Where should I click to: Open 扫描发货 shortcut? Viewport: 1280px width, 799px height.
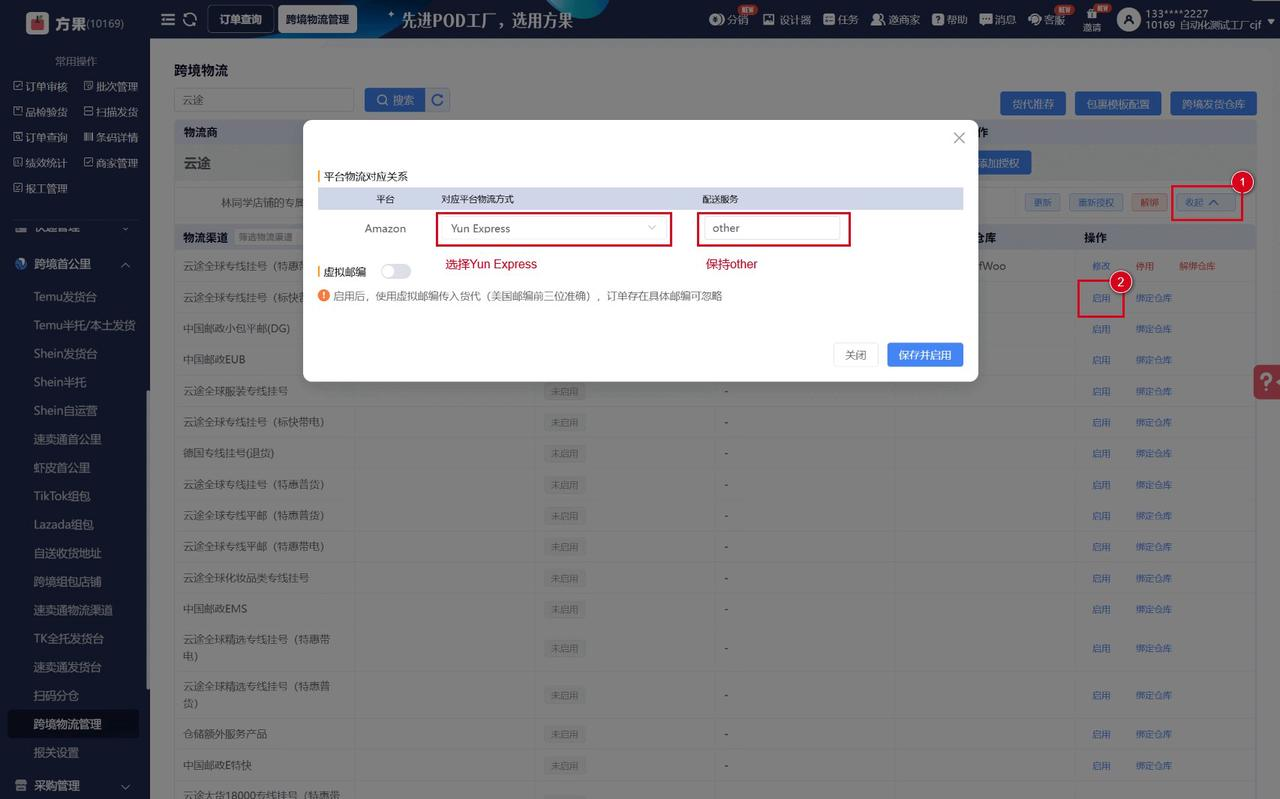click(111, 112)
